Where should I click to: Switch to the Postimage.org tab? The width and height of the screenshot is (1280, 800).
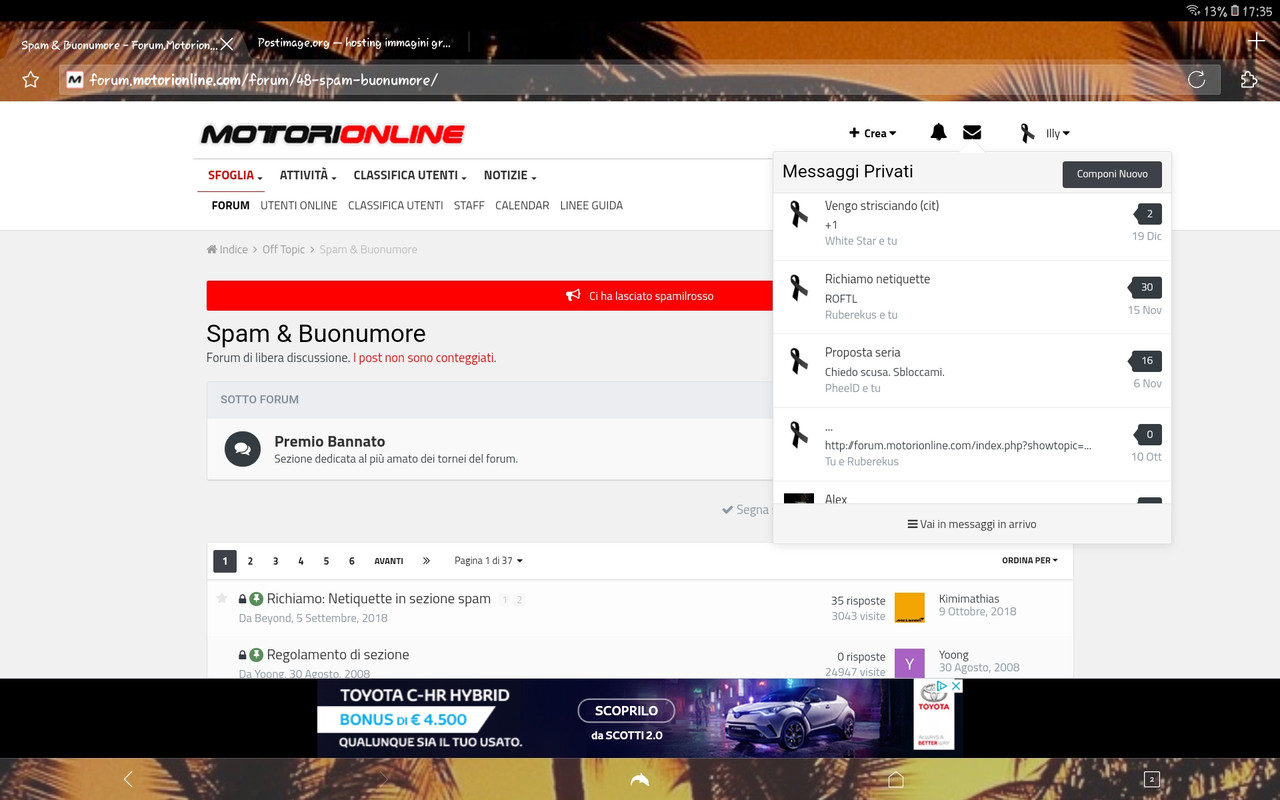pyautogui.click(x=354, y=43)
